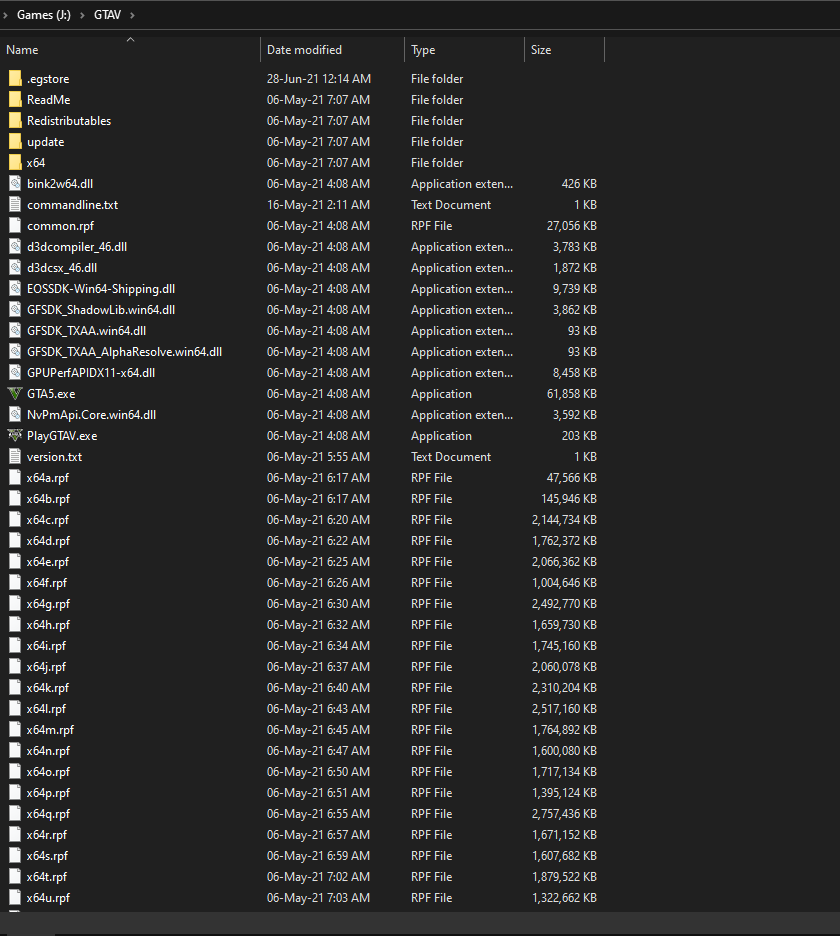Click the d3dcompiler_46.dll file icon
840x936 pixels.
tap(16, 247)
